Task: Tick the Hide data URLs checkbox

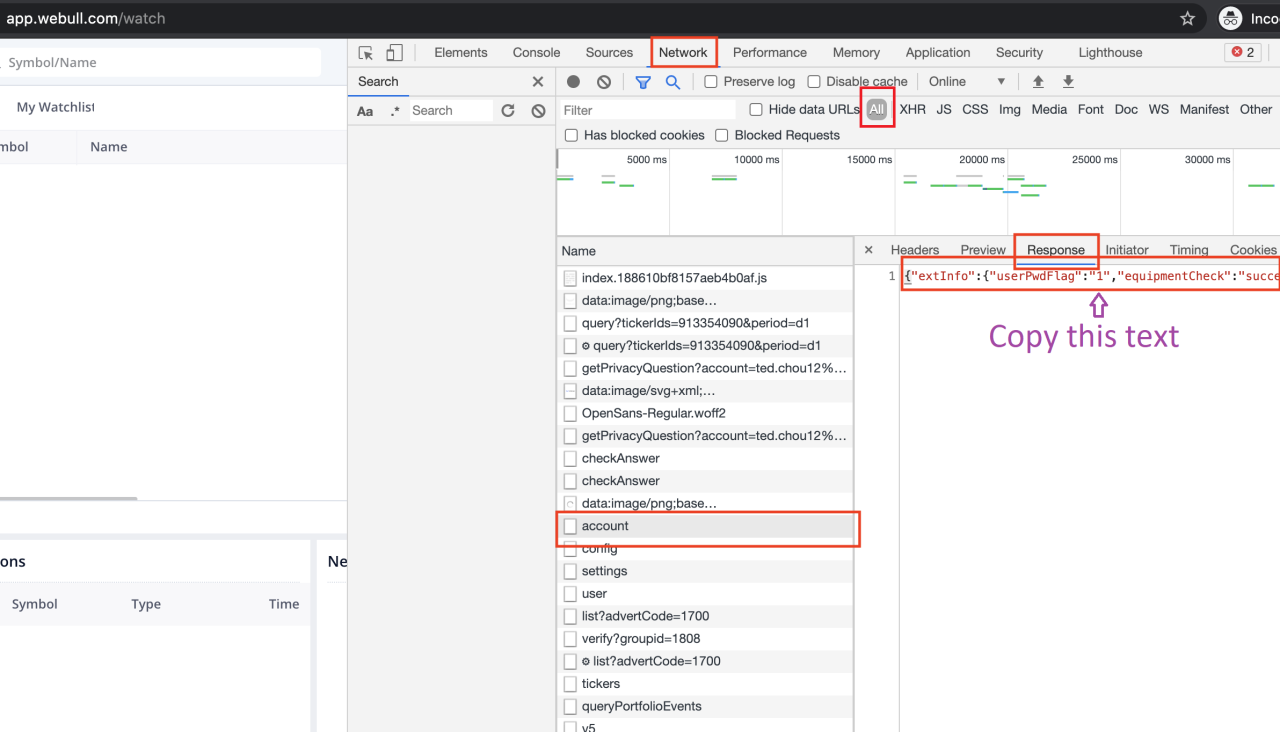Action: coord(756,110)
